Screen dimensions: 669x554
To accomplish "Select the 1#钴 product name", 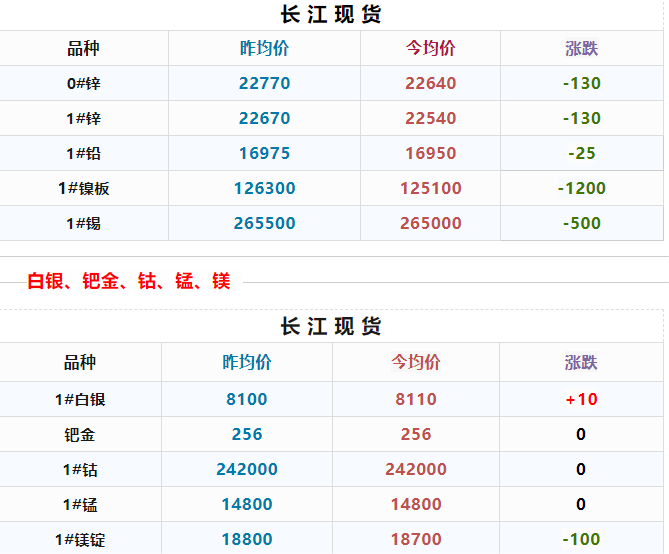I will point(80,470).
